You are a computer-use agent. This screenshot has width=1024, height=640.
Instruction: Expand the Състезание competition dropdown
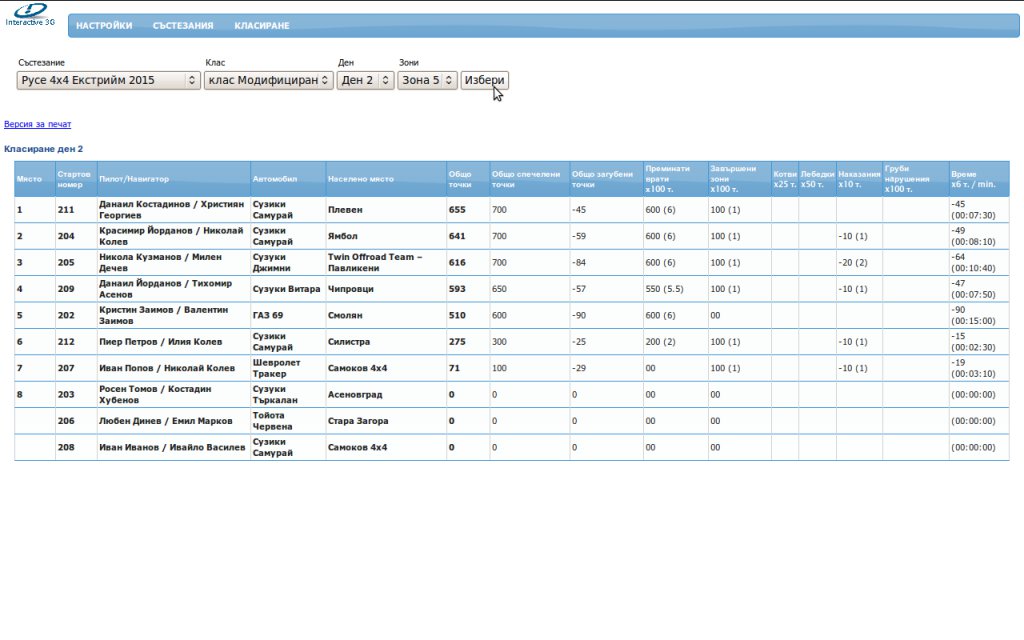click(109, 80)
